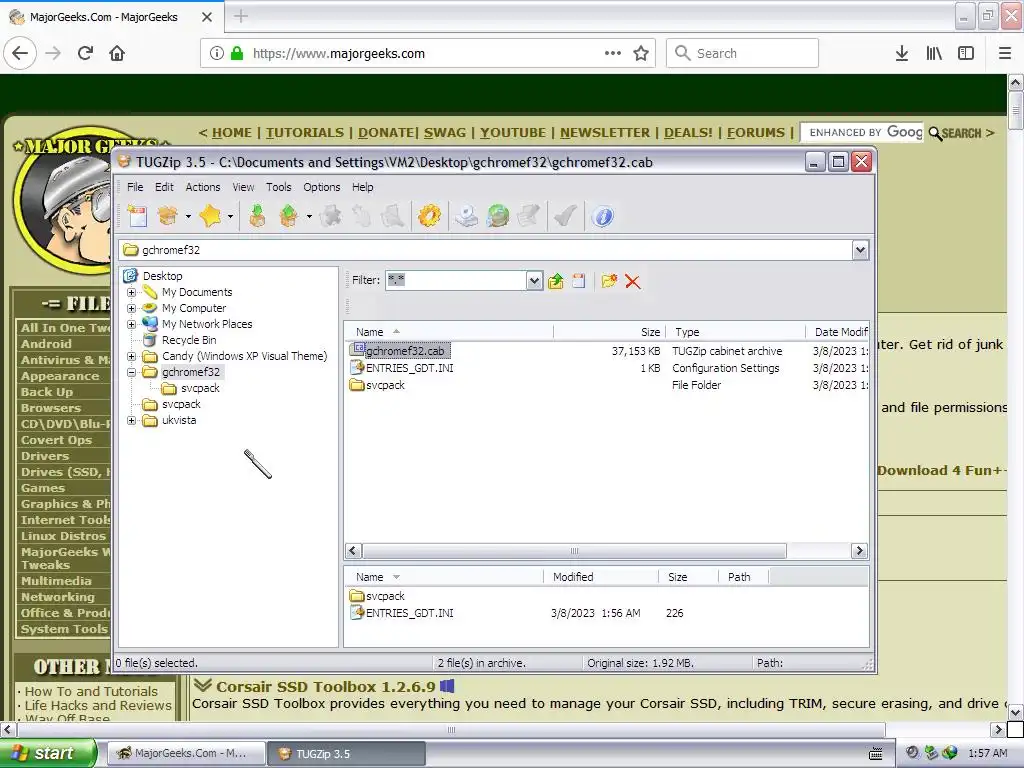Sort file list by Type column

click(735, 332)
